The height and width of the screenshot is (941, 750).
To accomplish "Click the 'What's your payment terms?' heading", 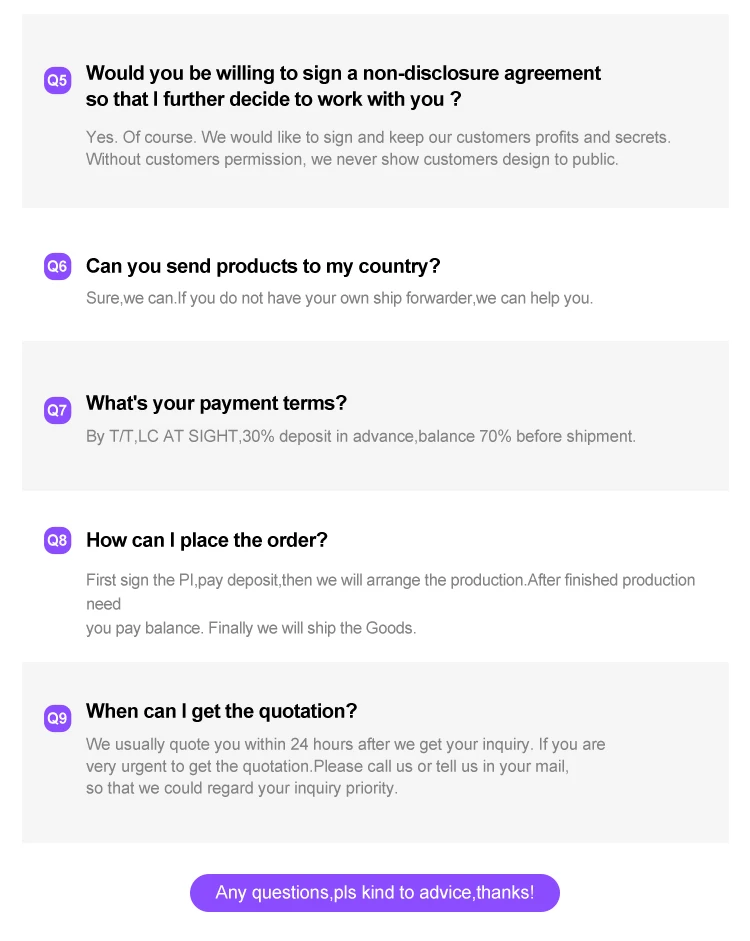I will [216, 403].
